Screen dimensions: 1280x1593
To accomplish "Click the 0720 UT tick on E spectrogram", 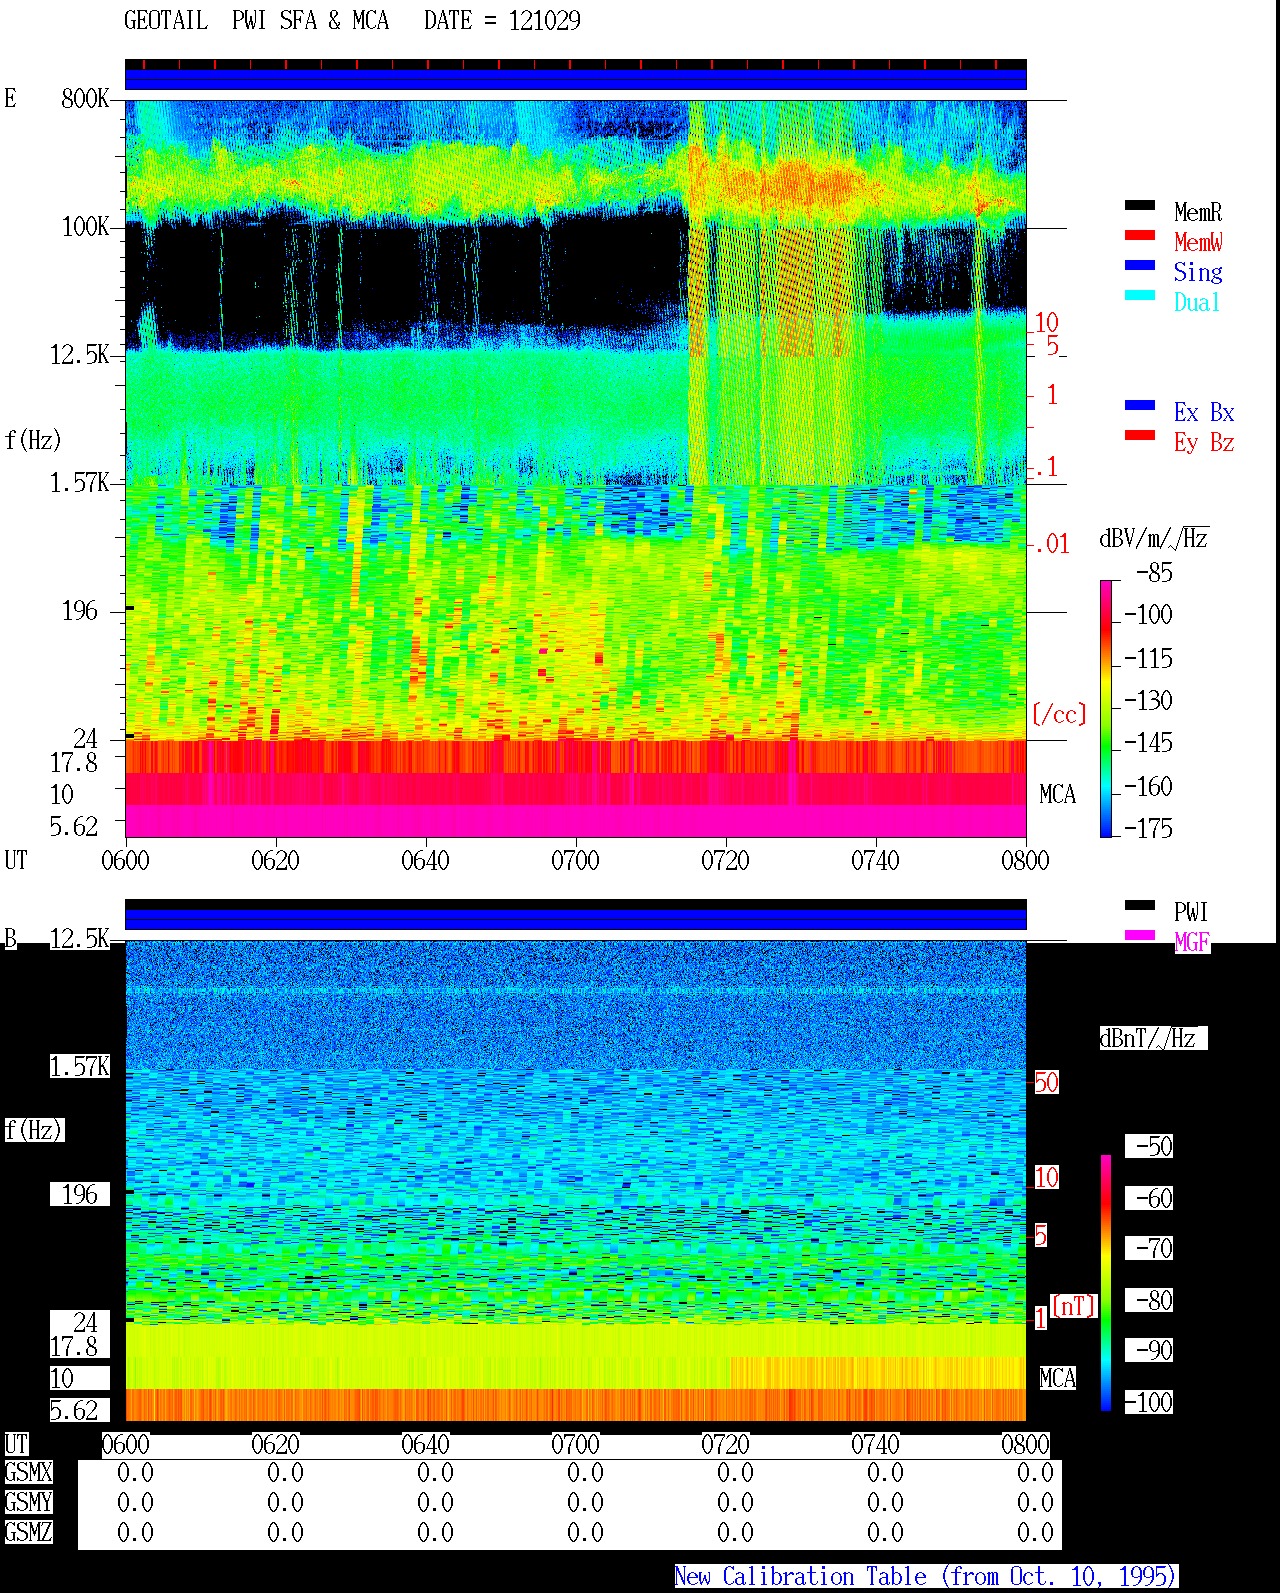I will pos(725,860).
